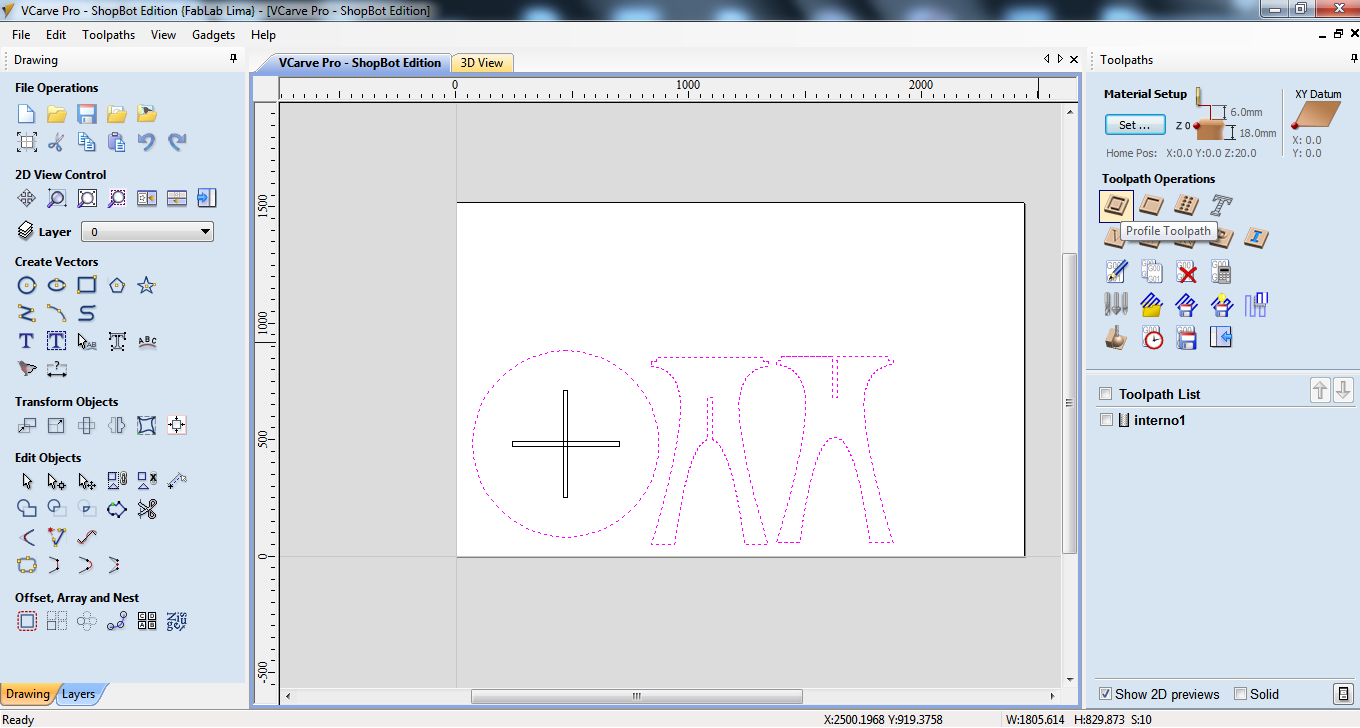This screenshot has width=1360, height=728.
Task: Check the interno1 toolpath checkbox
Action: [1106, 420]
